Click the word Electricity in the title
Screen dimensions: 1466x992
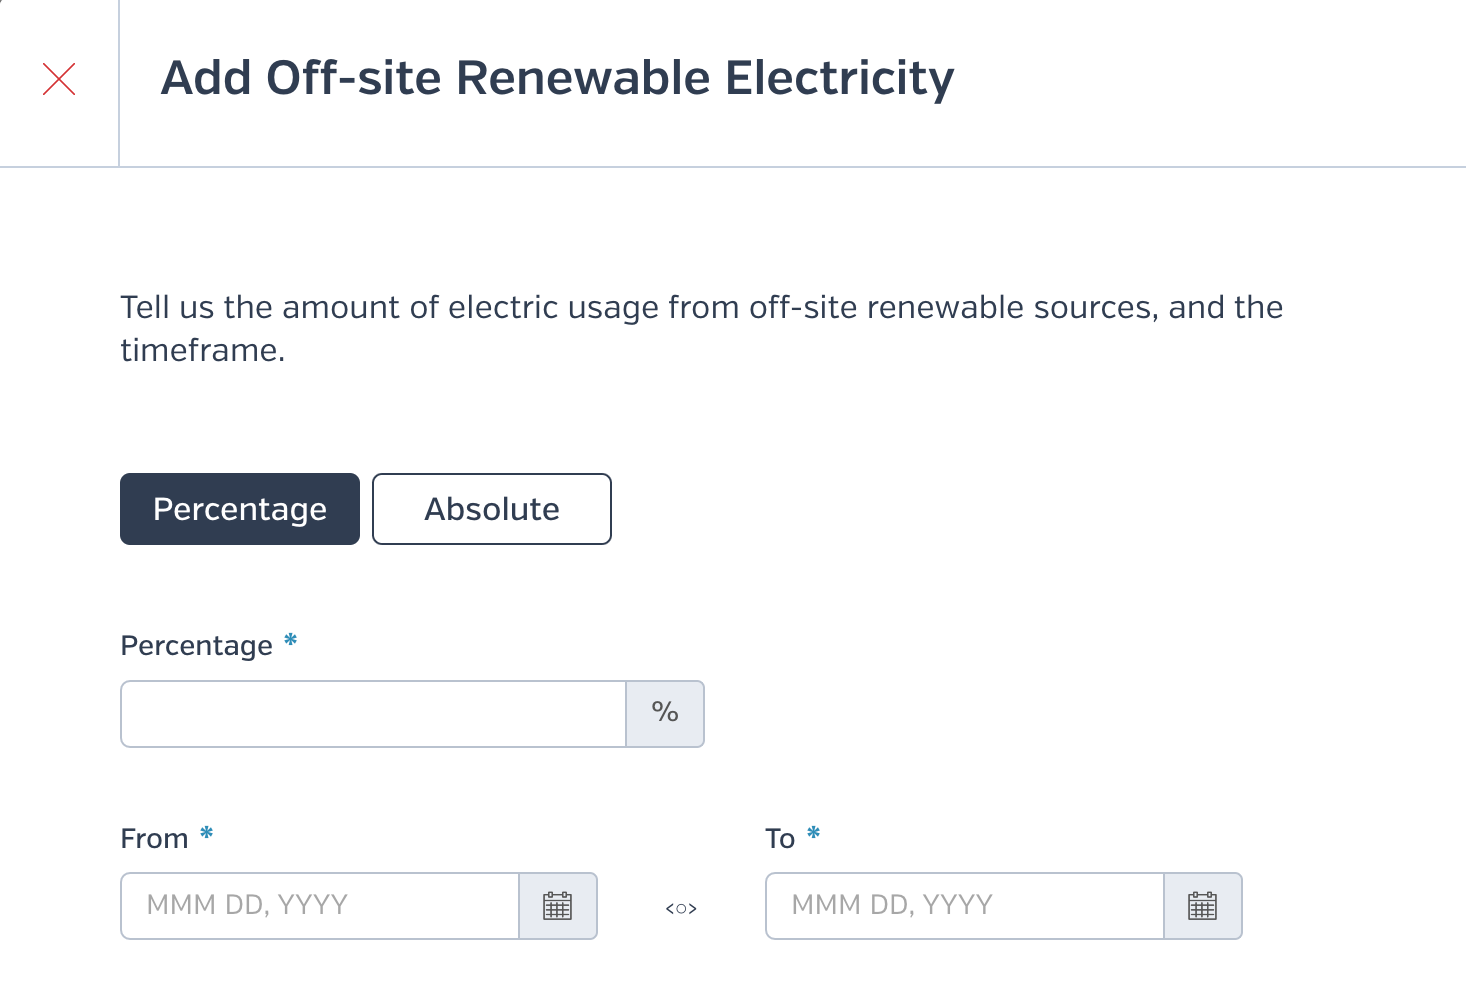click(x=840, y=79)
